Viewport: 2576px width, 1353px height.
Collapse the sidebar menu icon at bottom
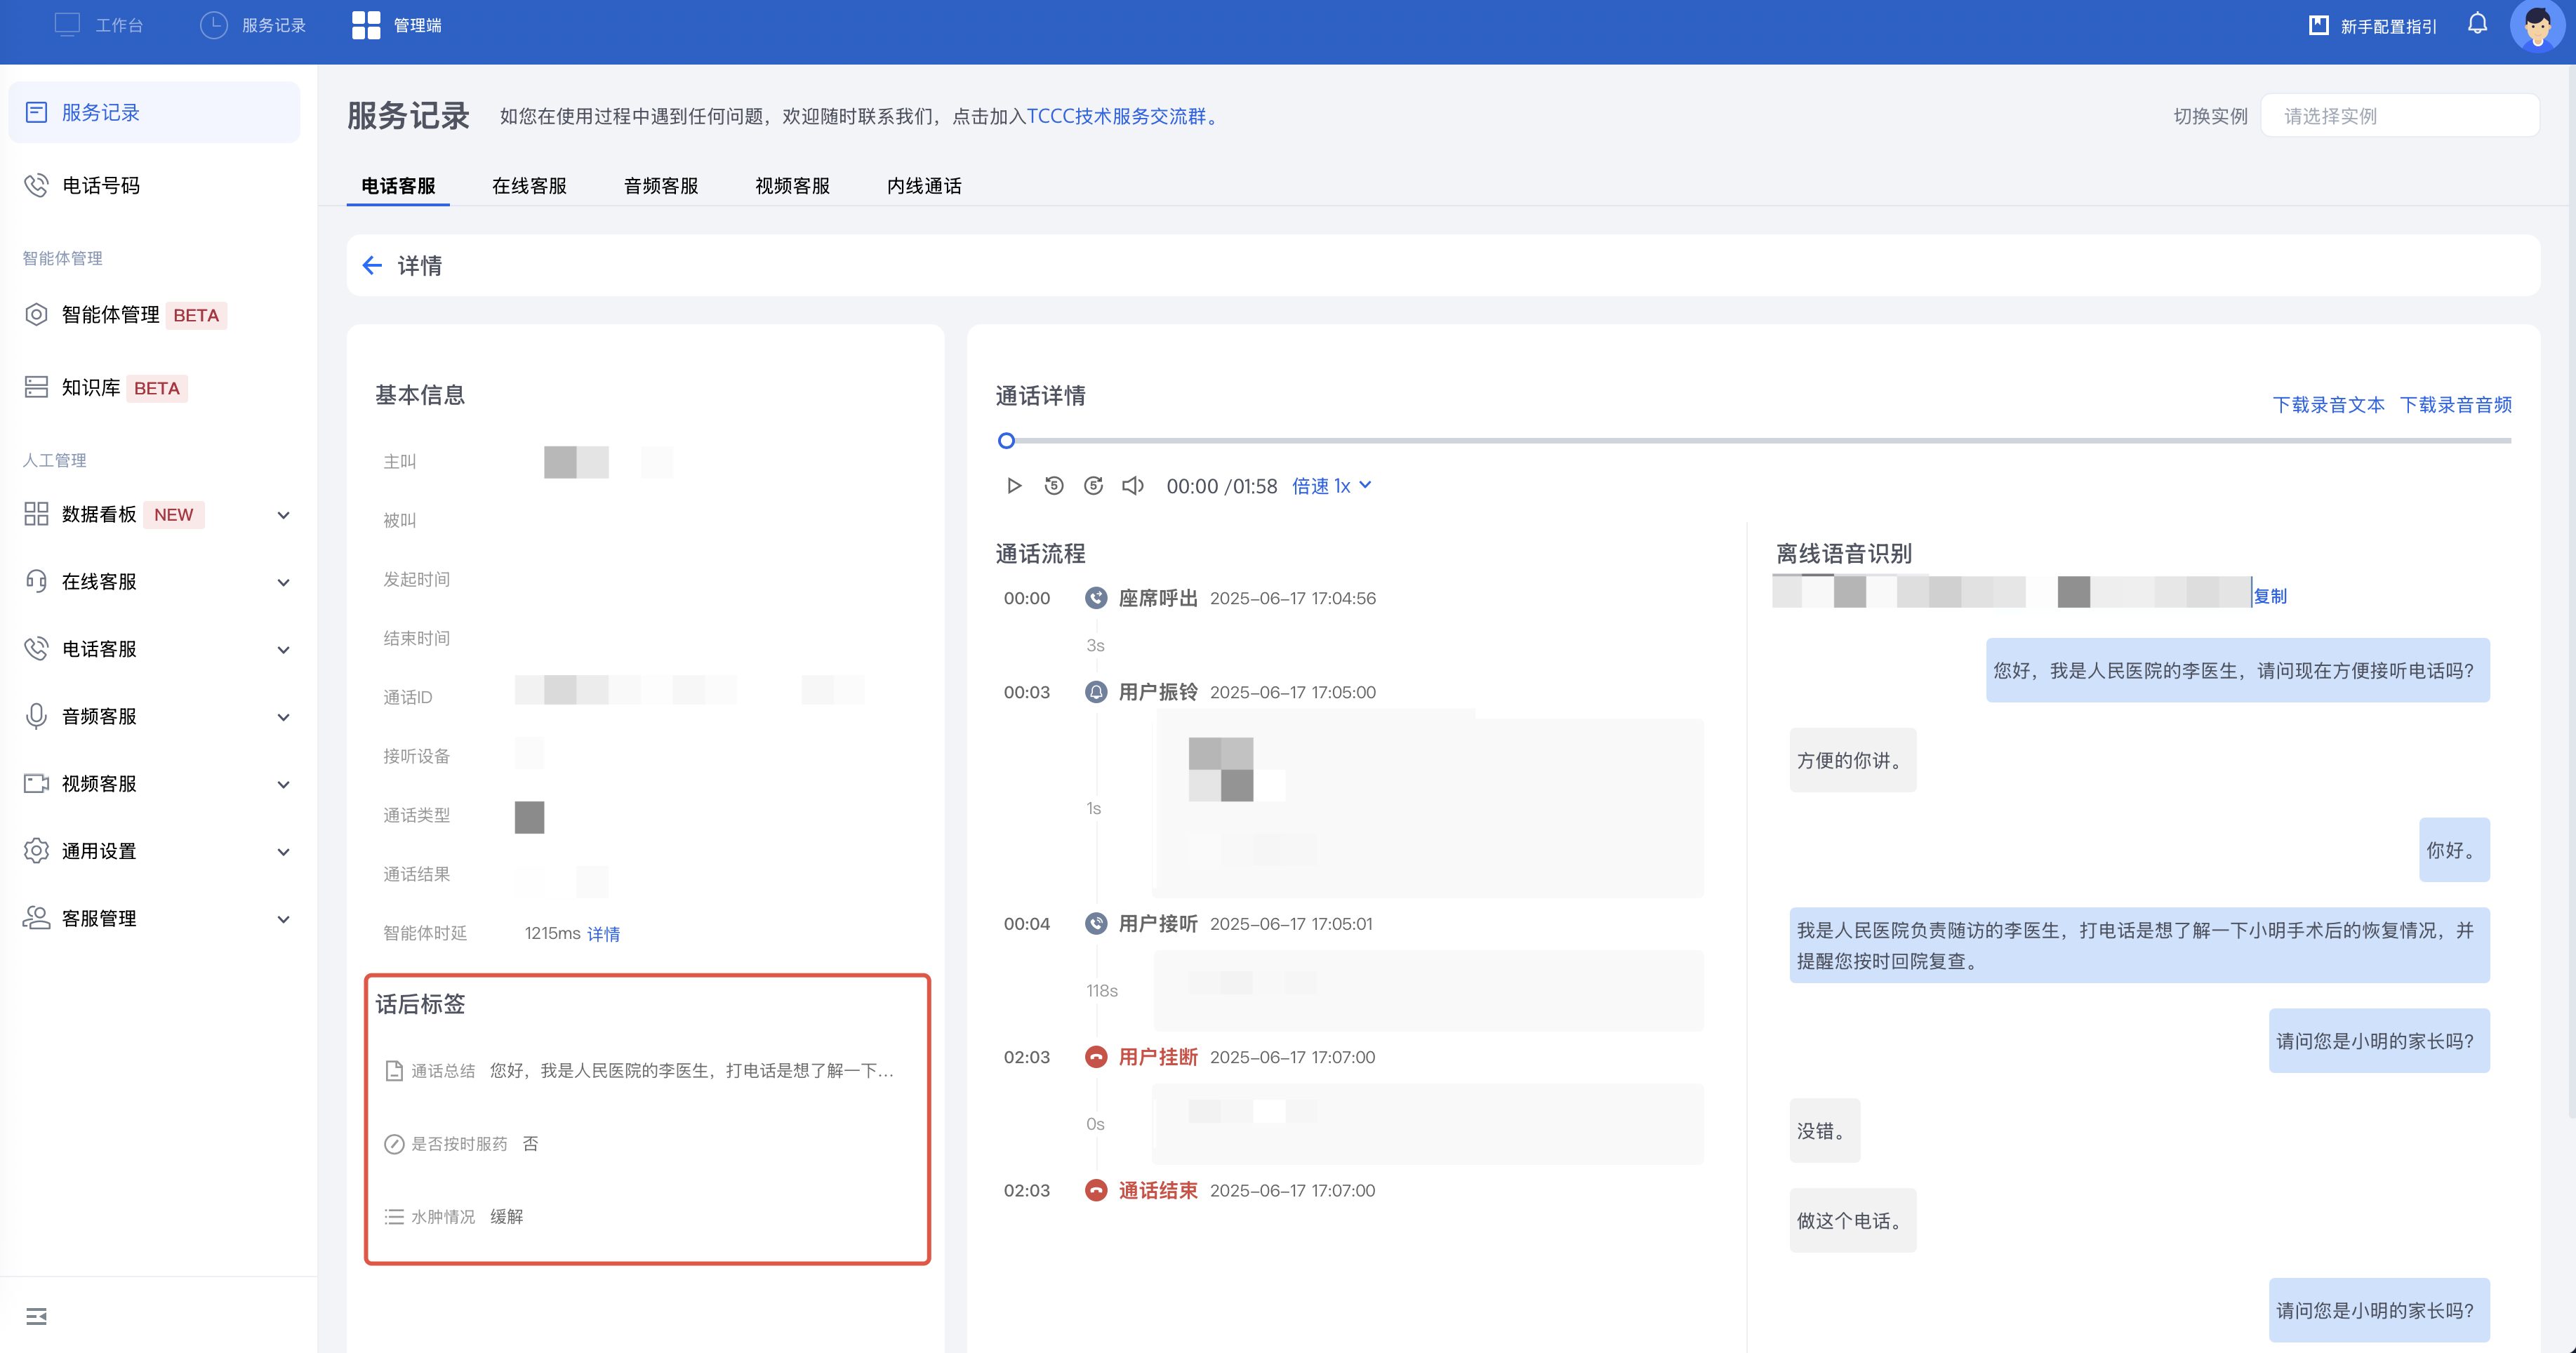(37, 1316)
